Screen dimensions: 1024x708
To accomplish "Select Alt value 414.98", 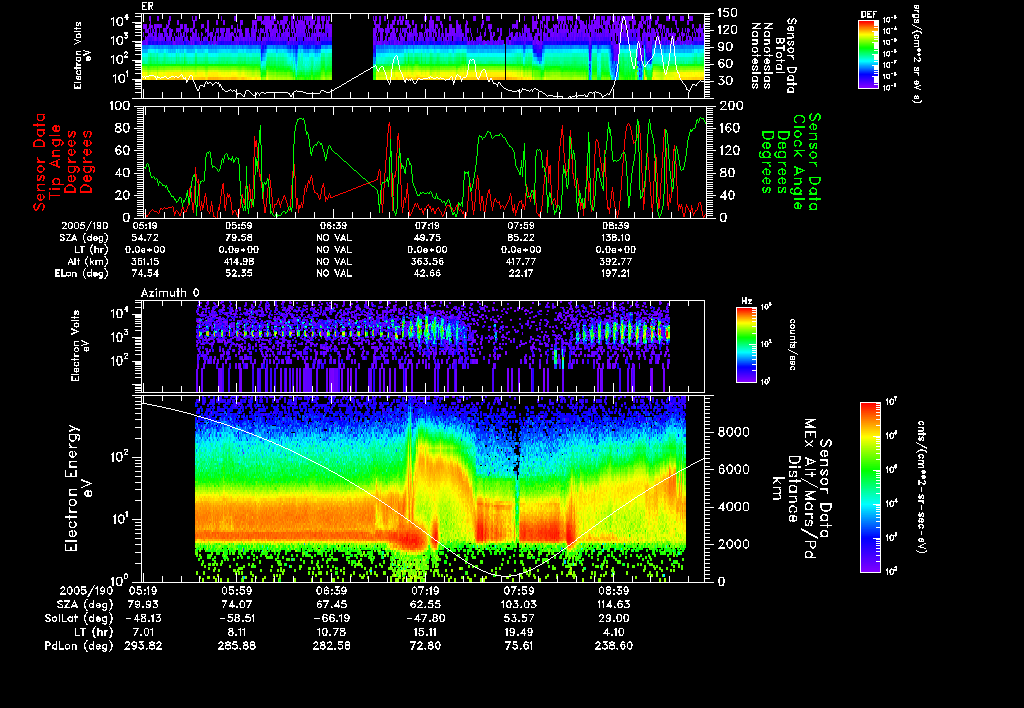I will click(238, 261).
